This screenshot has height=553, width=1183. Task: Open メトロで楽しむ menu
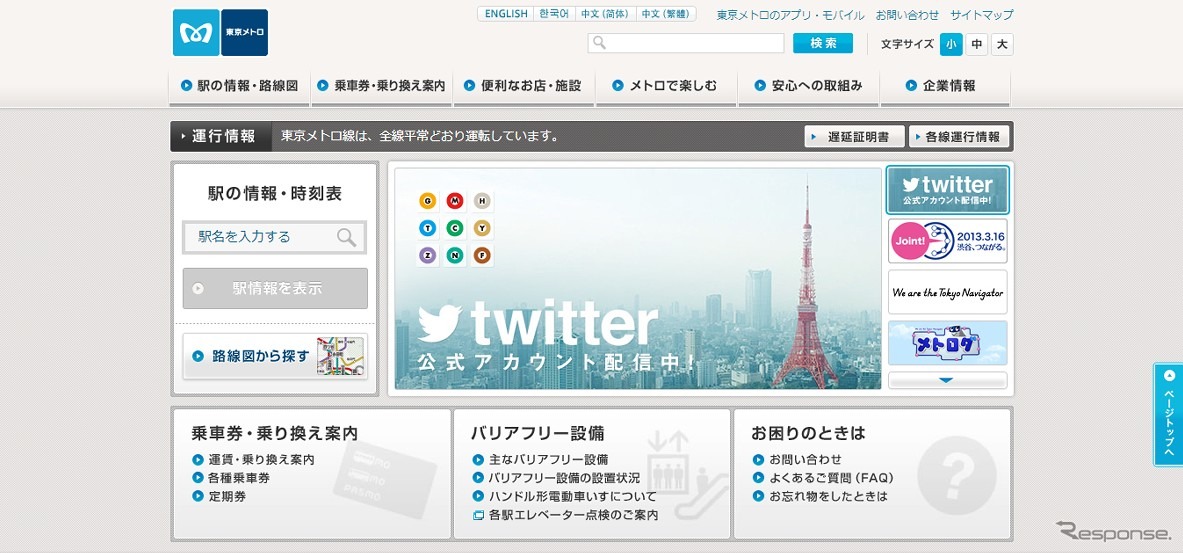[x=665, y=86]
